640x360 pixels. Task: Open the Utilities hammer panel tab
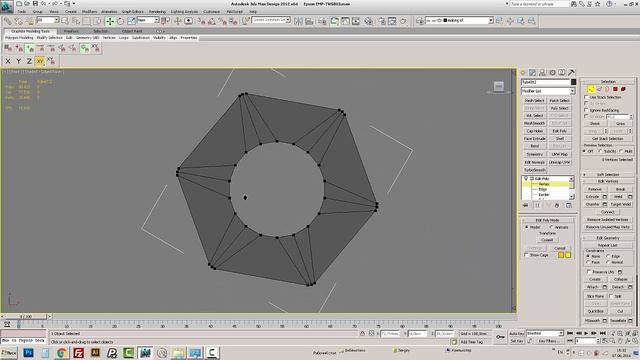click(571, 73)
